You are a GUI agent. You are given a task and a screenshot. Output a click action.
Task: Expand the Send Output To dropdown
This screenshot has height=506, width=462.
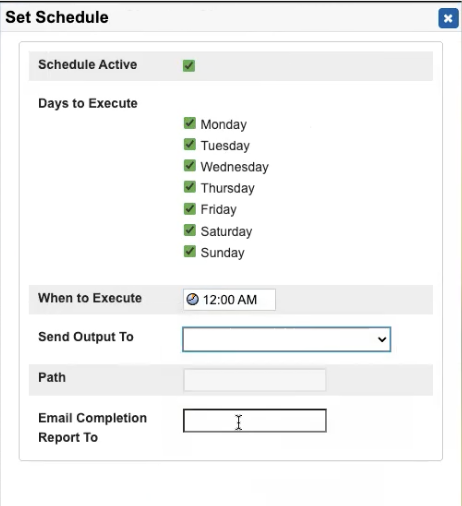[287, 339]
